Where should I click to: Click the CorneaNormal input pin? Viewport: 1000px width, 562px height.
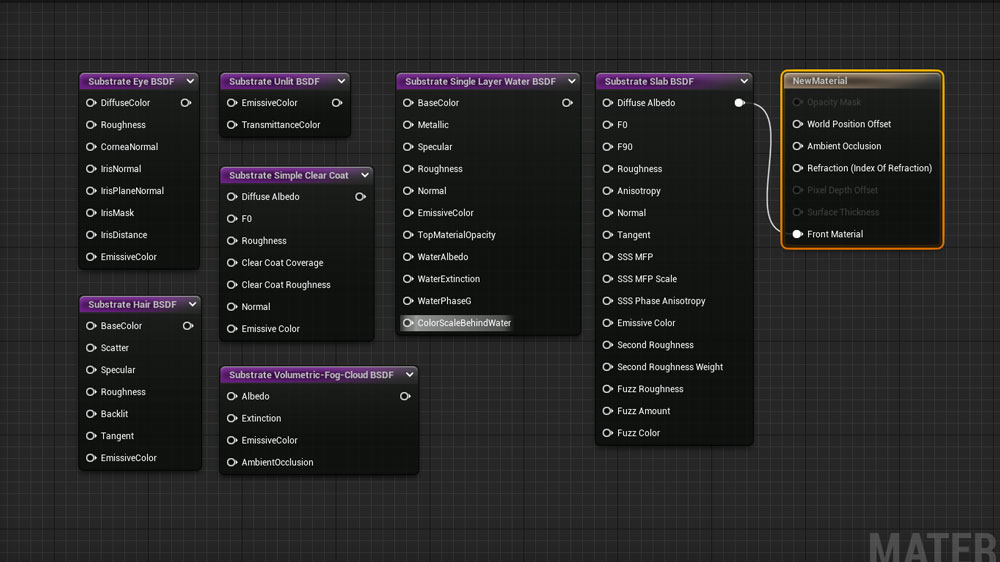pyautogui.click(x=91, y=147)
